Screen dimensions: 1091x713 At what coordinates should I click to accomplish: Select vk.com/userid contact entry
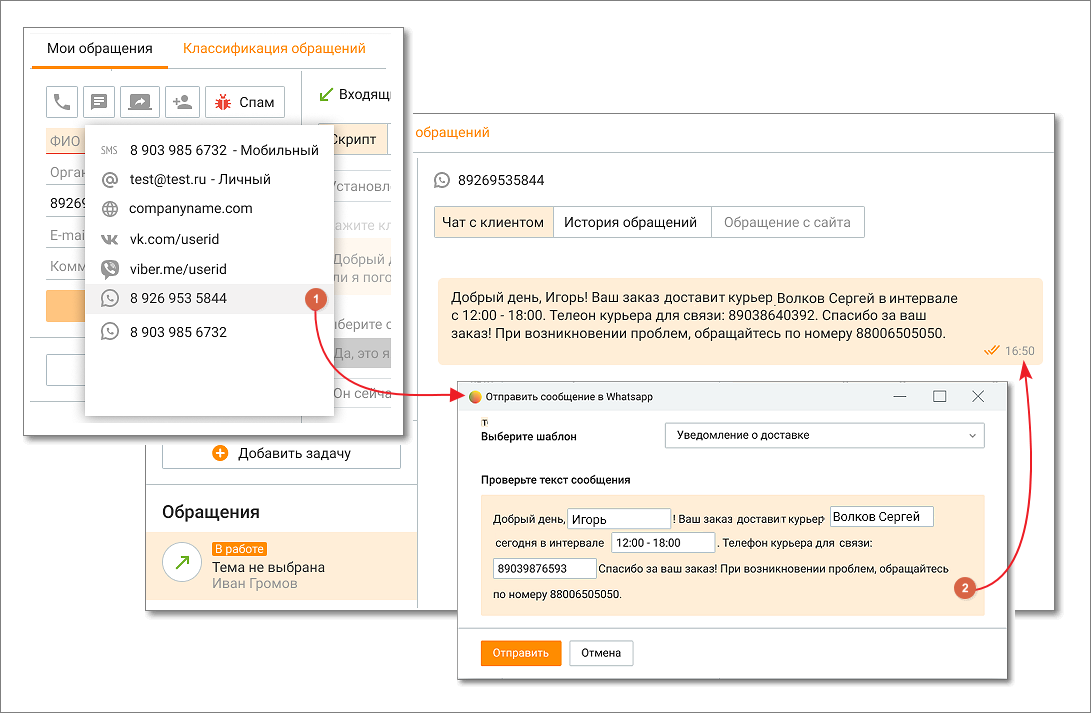[209, 239]
